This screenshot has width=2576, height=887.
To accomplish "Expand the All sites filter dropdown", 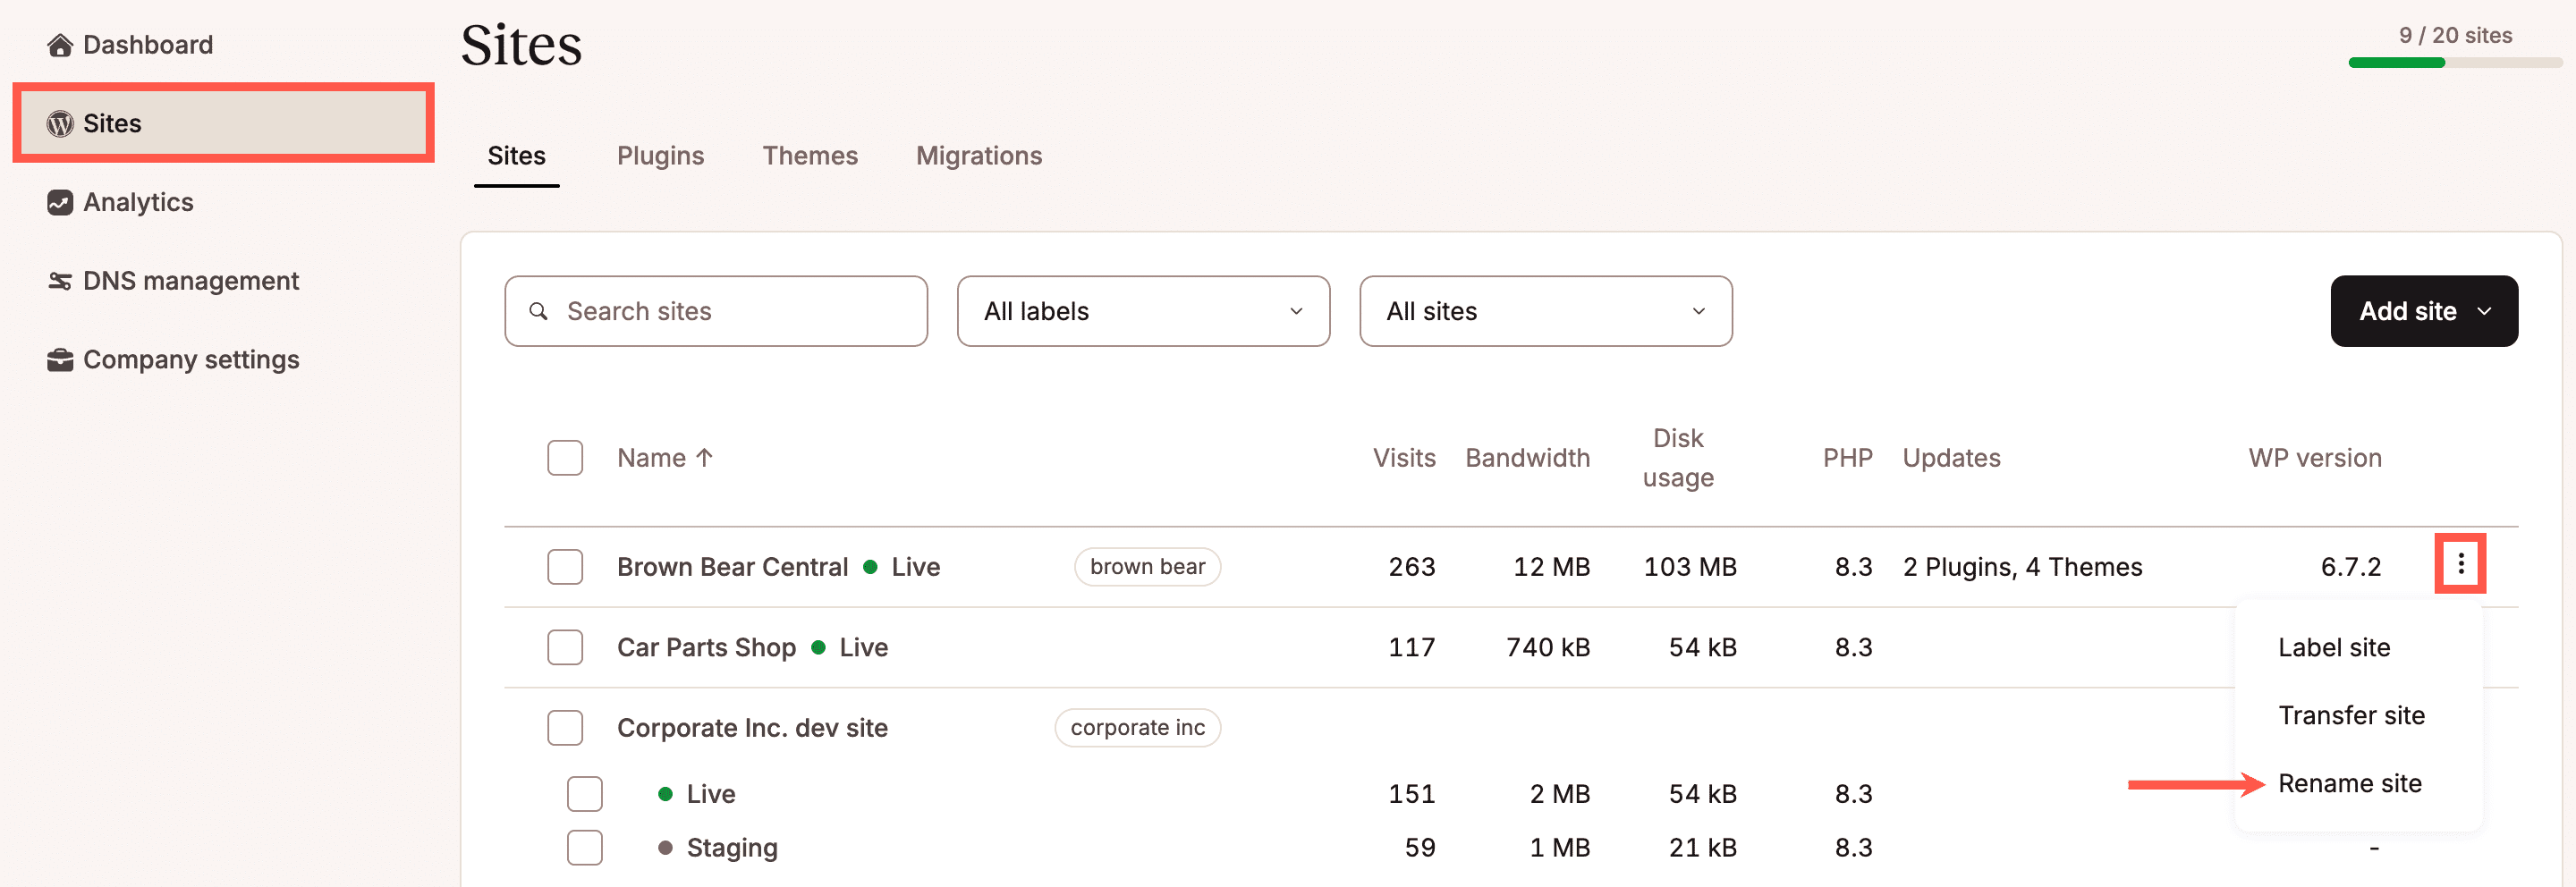I will [x=1545, y=311].
